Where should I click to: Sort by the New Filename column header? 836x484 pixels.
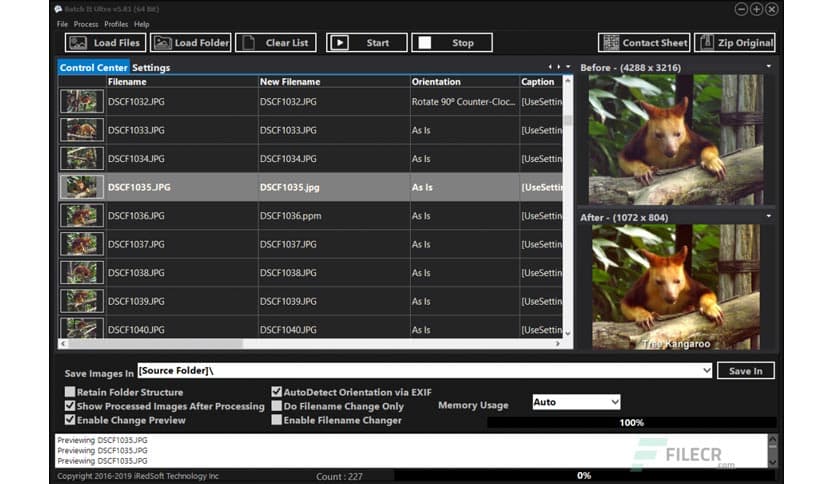tap(334, 82)
